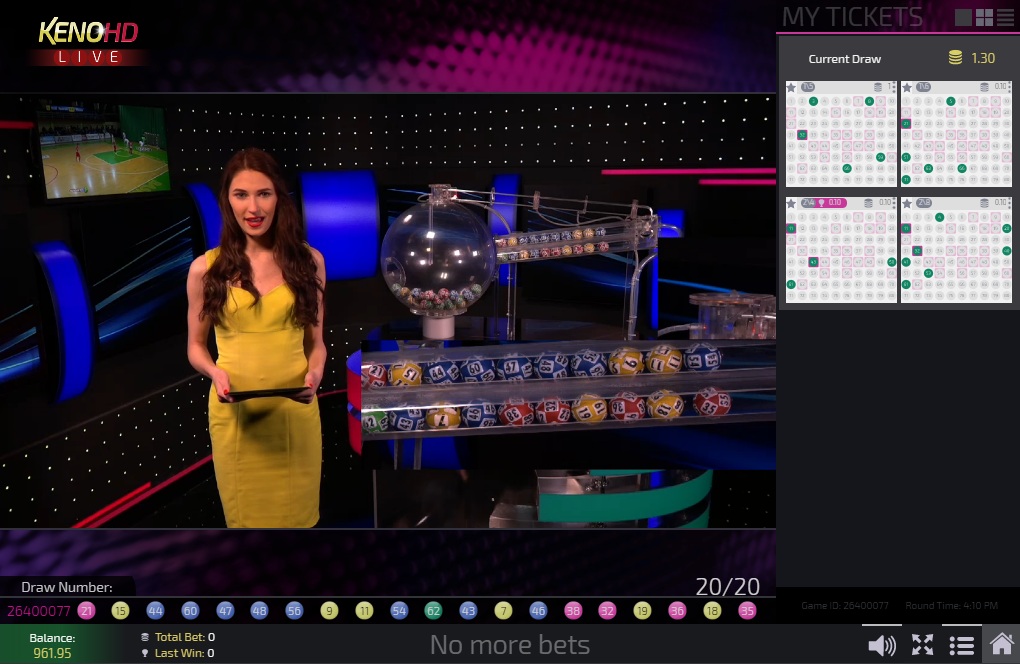This screenshot has height=664, width=1020.
Task: Switch tickets to single large view
Action: click(963, 17)
